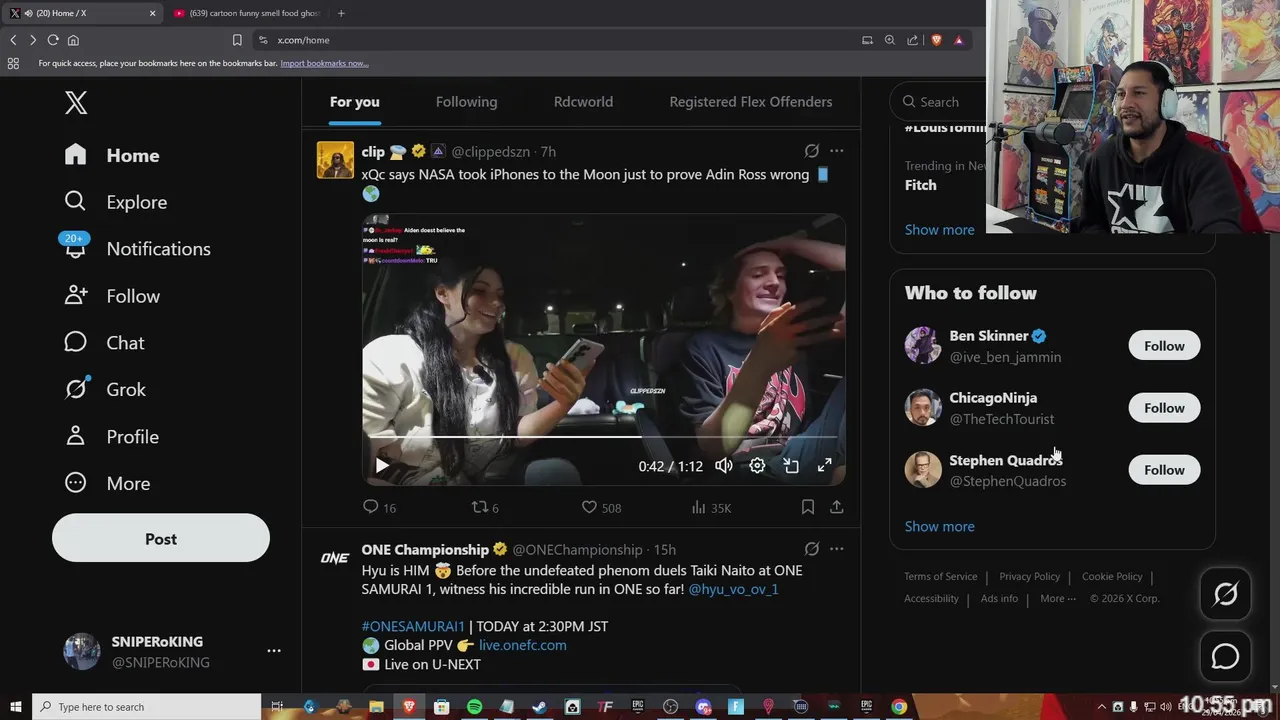Open Steam from the taskbar
Viewport: 1280px width, 720px height.
pos(539,707)
